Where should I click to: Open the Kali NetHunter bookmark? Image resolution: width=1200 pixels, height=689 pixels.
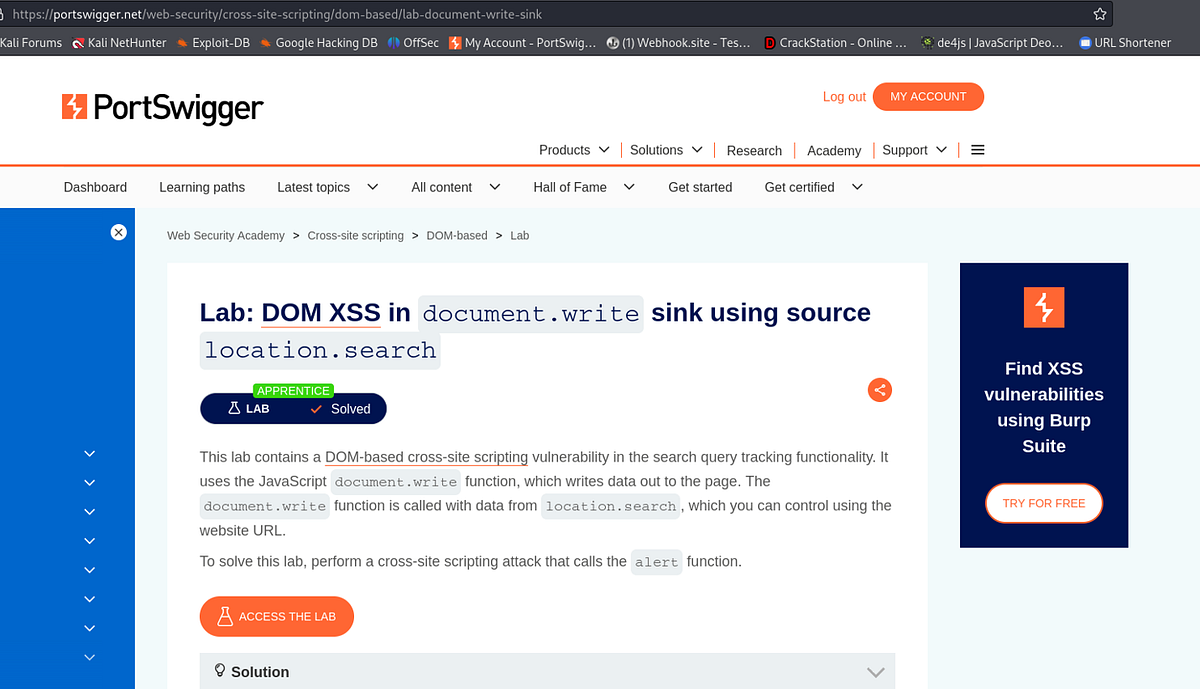coord(119,42)
